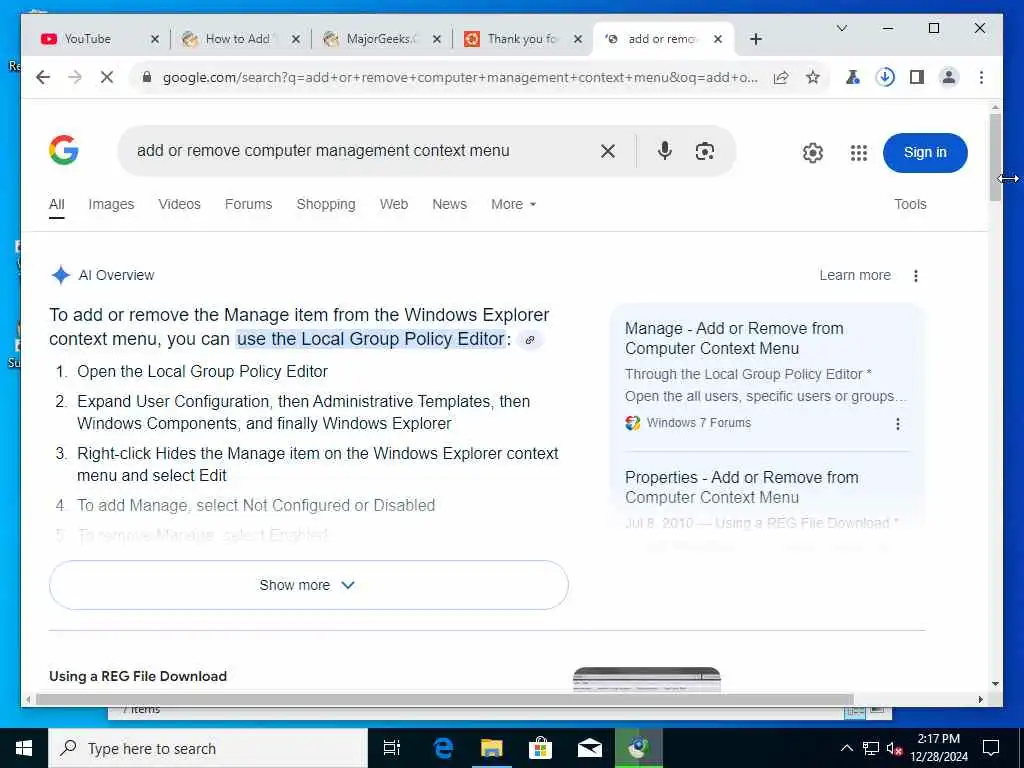
Task: Open the REG file result thumbnail
Action: (647, 679)
